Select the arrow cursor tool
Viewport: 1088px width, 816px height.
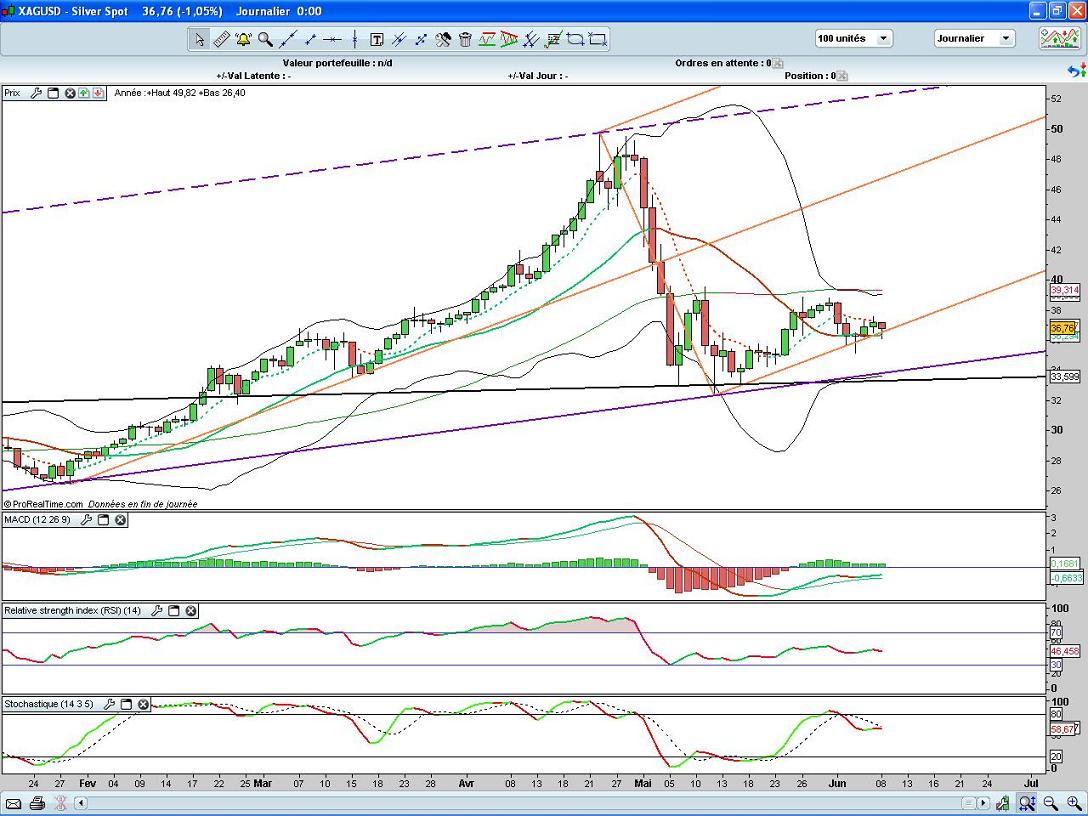199,39
